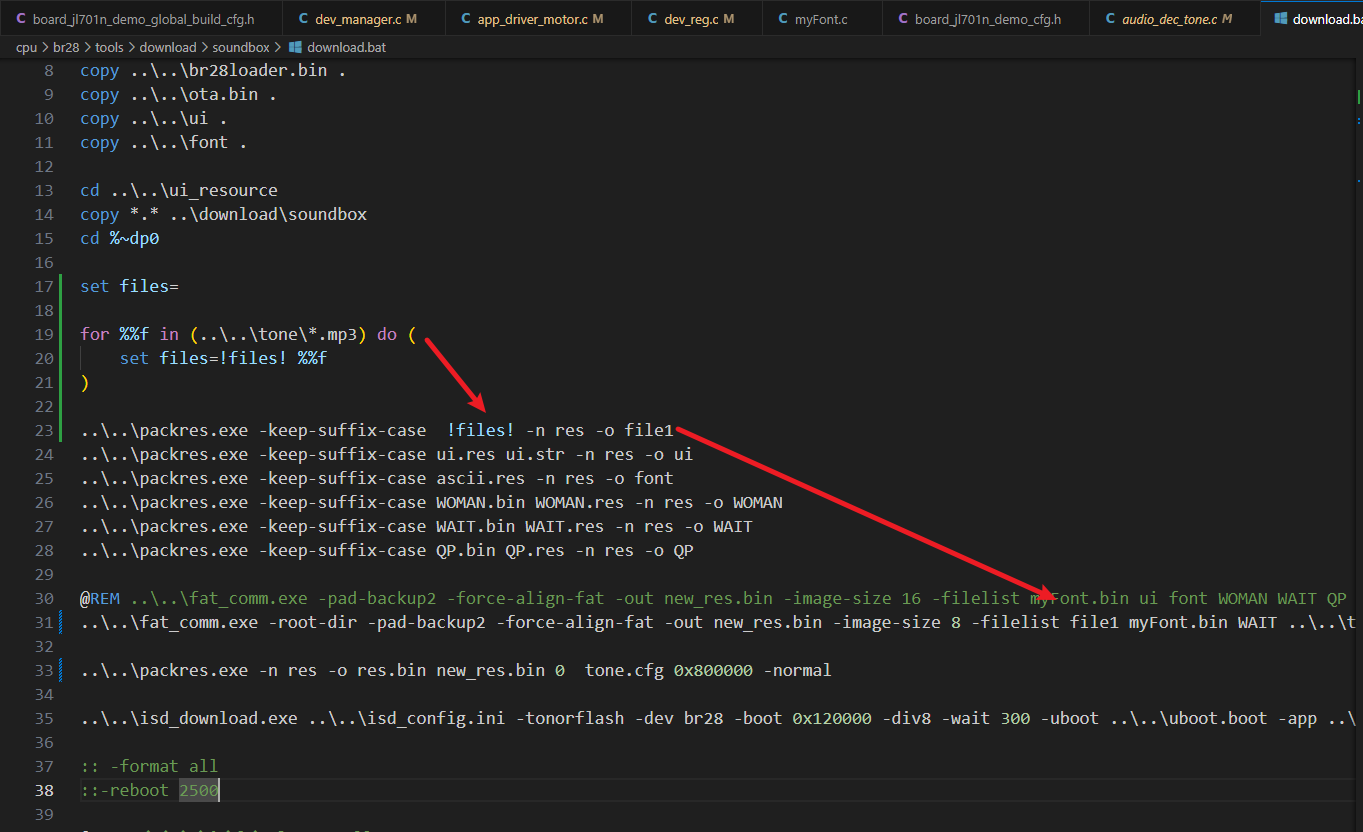Click "WOMAN.bin" on line 26
Screen dimensions: 1363x832
point(480,502)
